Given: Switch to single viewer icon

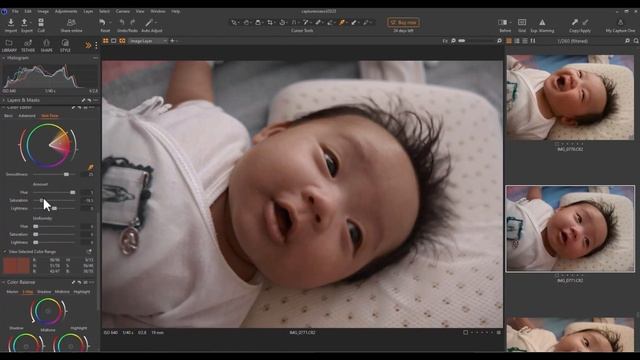Looking at the screenshot, I should coord(114,41).
